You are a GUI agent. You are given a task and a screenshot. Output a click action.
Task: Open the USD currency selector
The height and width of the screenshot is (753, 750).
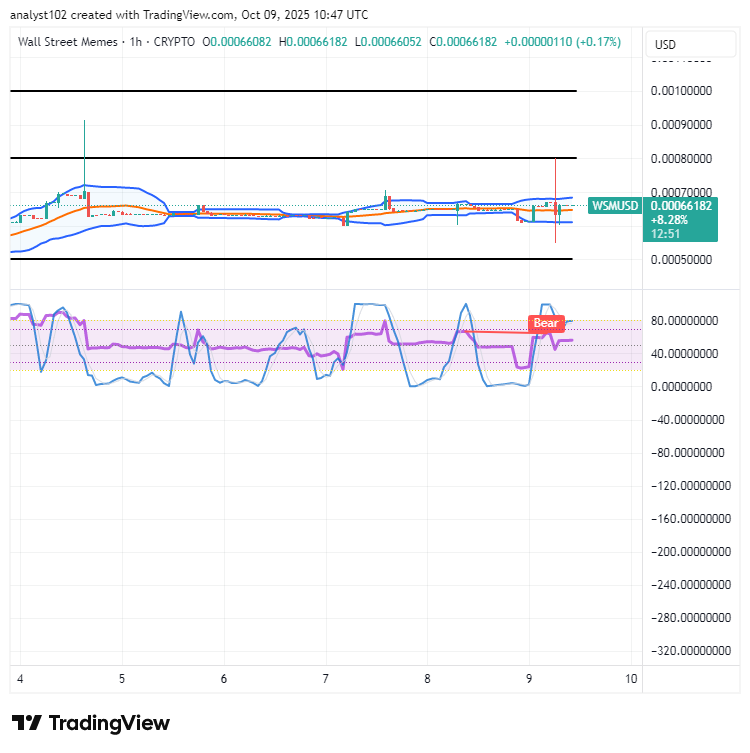[690, 45]
